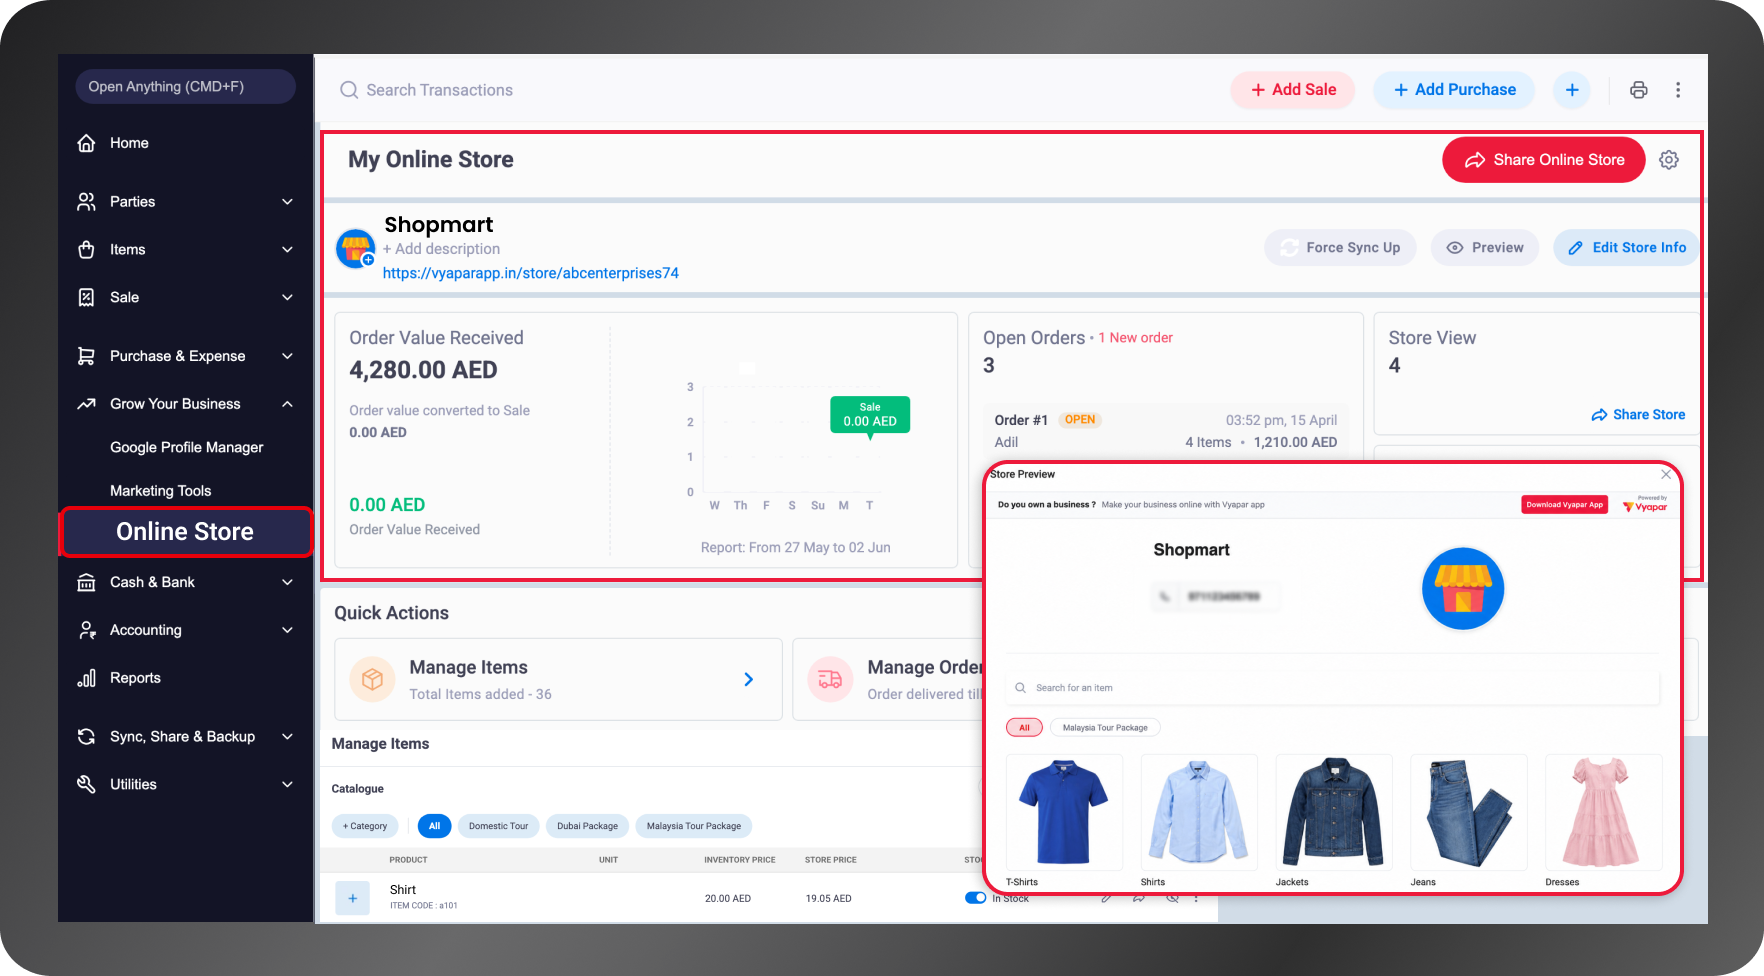
Task: Click the Accounting person icon
Action: (87, 630)
